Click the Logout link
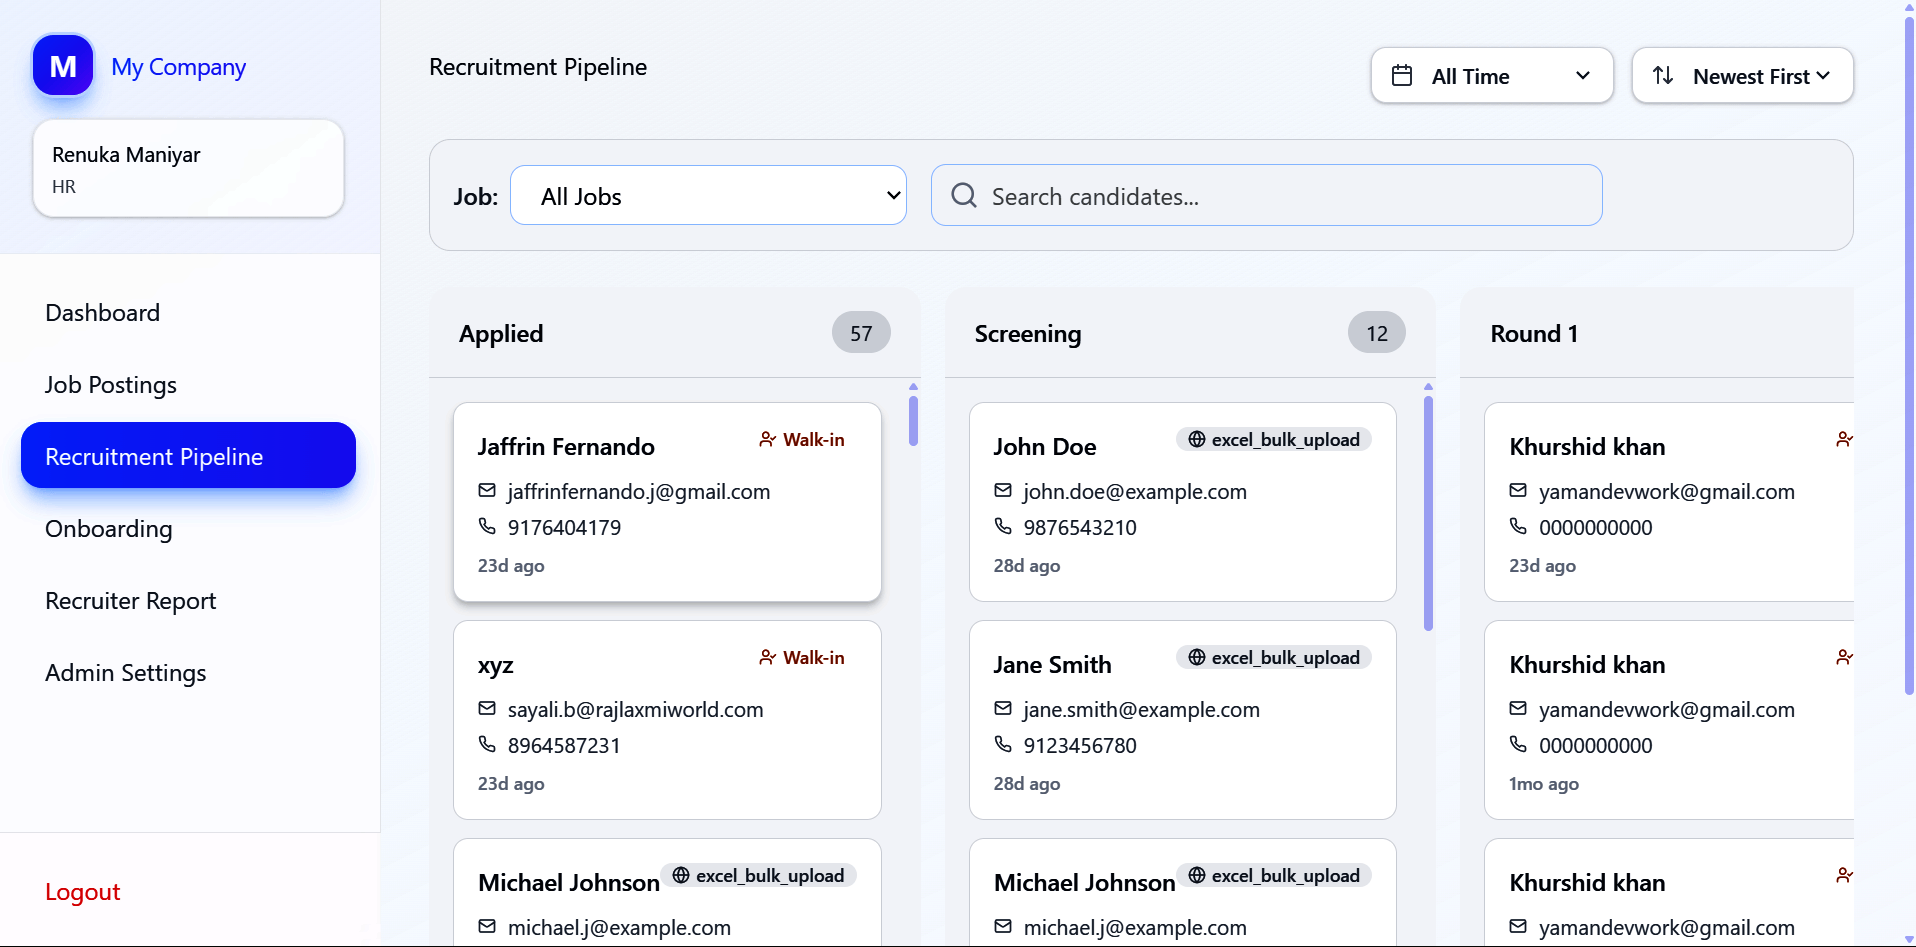Image resolution: width=1916 pixels, height=947 pixels. coord(83,892)
